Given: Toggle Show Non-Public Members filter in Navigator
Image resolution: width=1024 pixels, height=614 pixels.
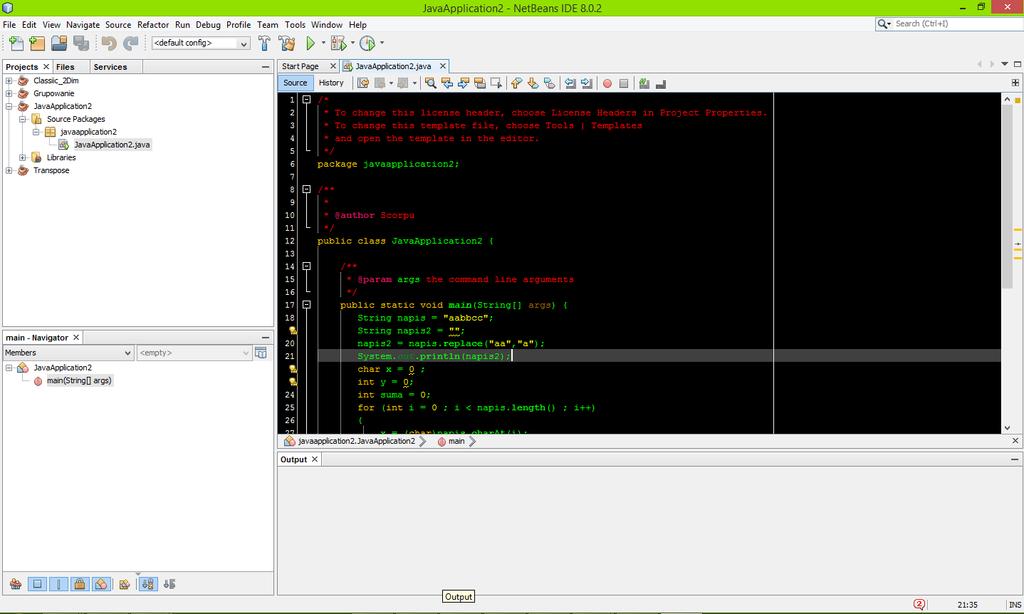Looking at the screenshot, I should click(x=80, y=584).
